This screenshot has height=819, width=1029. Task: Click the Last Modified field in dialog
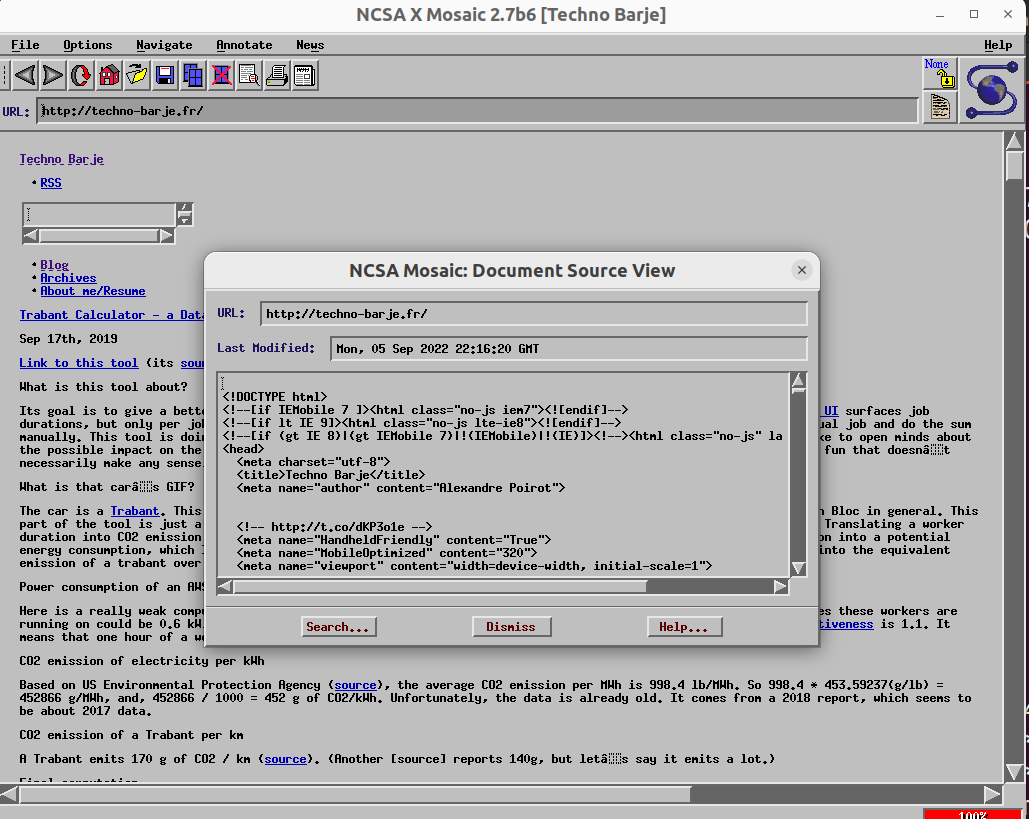point(568,348)
